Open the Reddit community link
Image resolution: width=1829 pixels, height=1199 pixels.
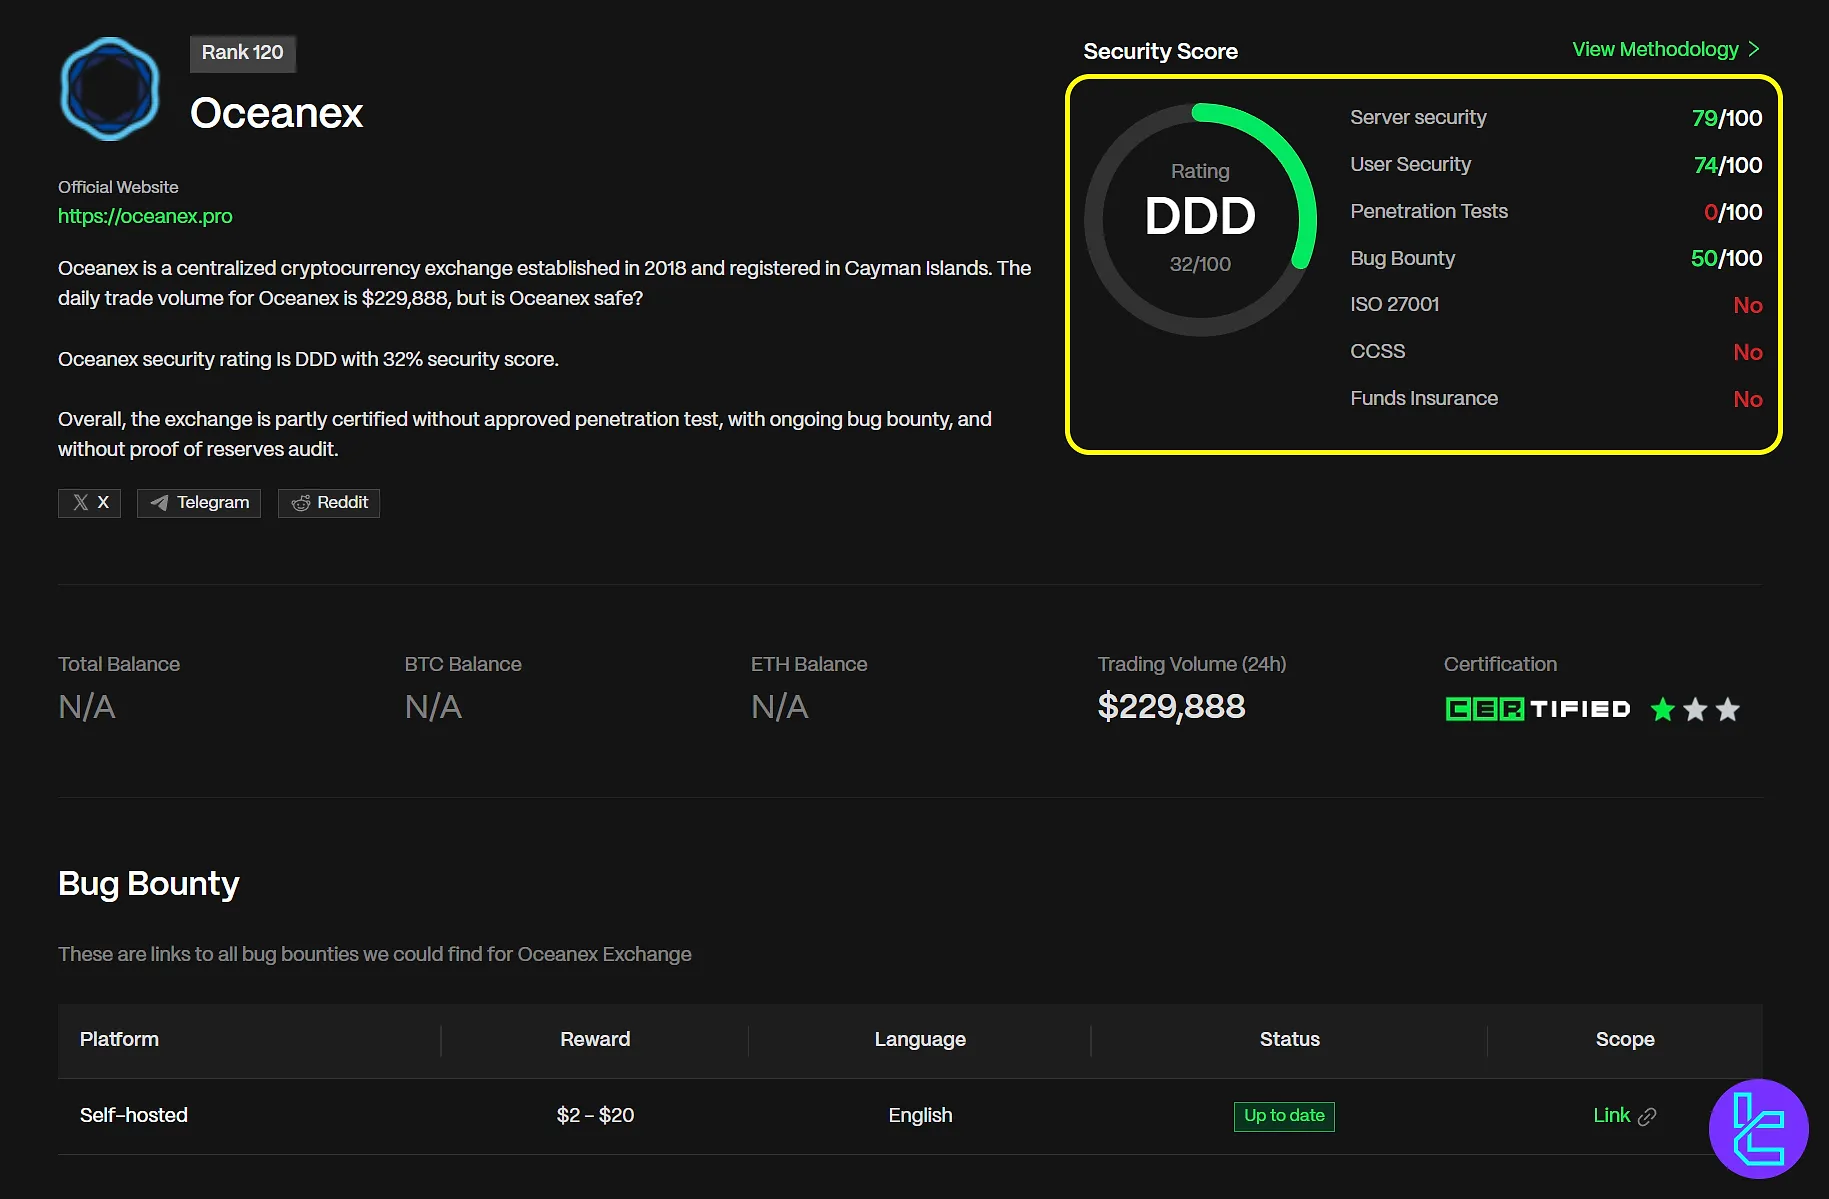[329, 503]
